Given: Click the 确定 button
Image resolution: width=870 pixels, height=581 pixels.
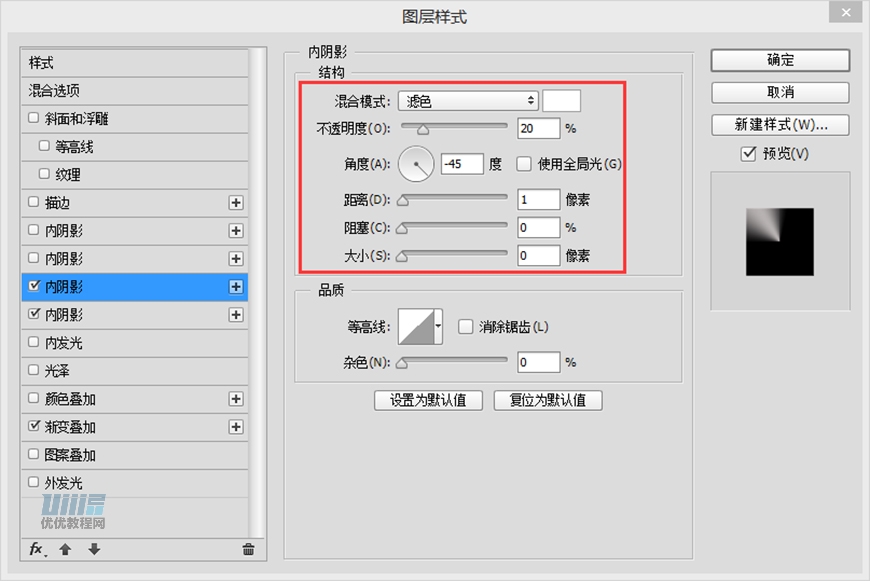Looking at the screenshot, I should coord(780,60).
